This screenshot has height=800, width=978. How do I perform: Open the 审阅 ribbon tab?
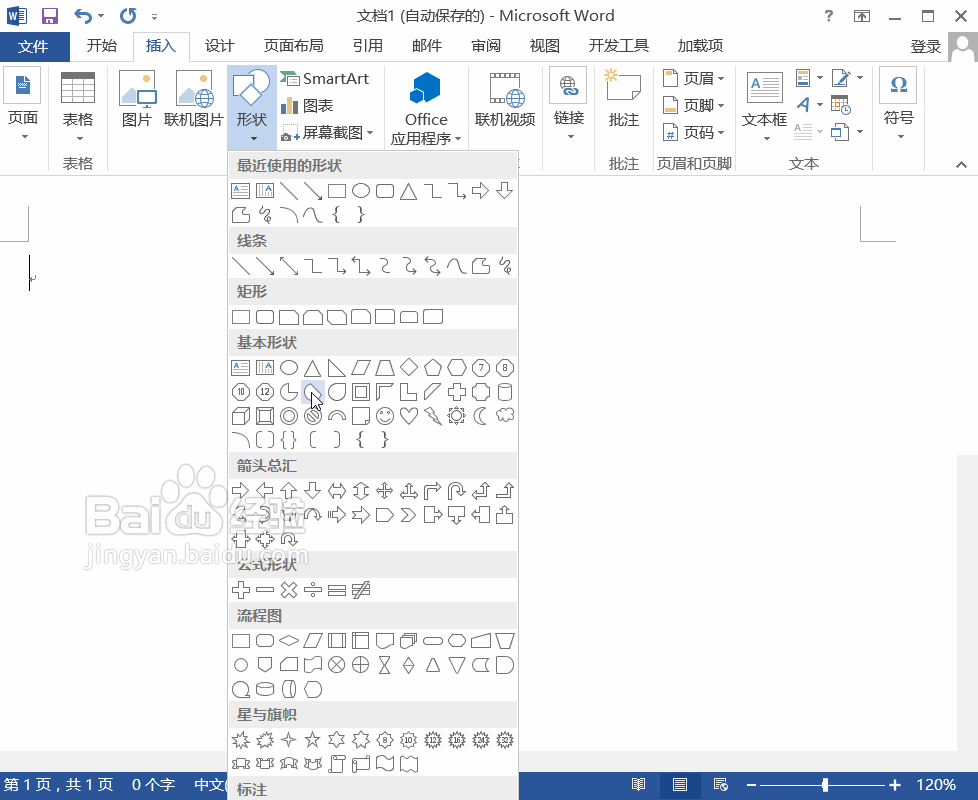point(486,45)
